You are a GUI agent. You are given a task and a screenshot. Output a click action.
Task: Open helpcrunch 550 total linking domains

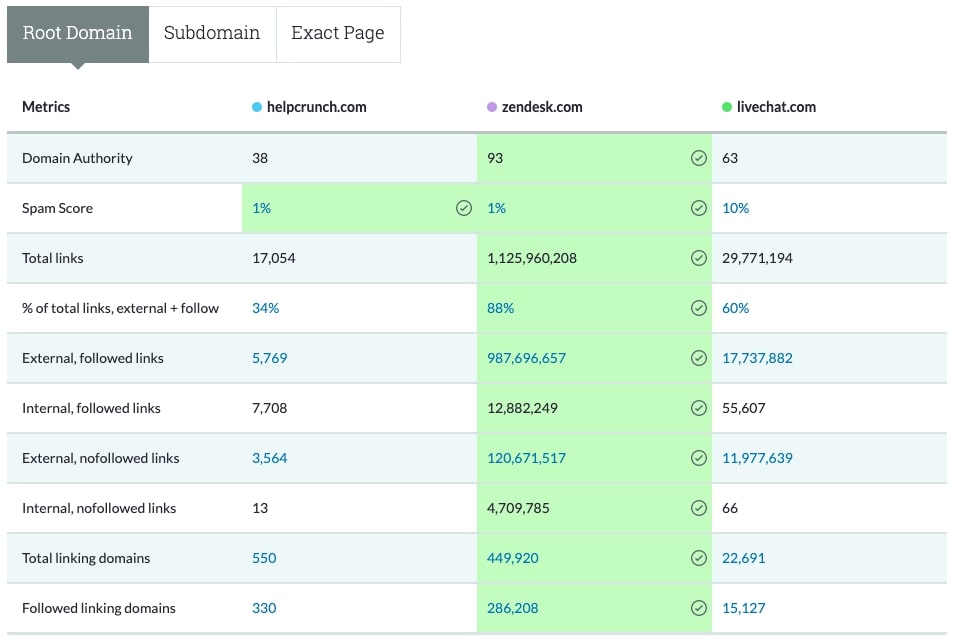(264, 558)
